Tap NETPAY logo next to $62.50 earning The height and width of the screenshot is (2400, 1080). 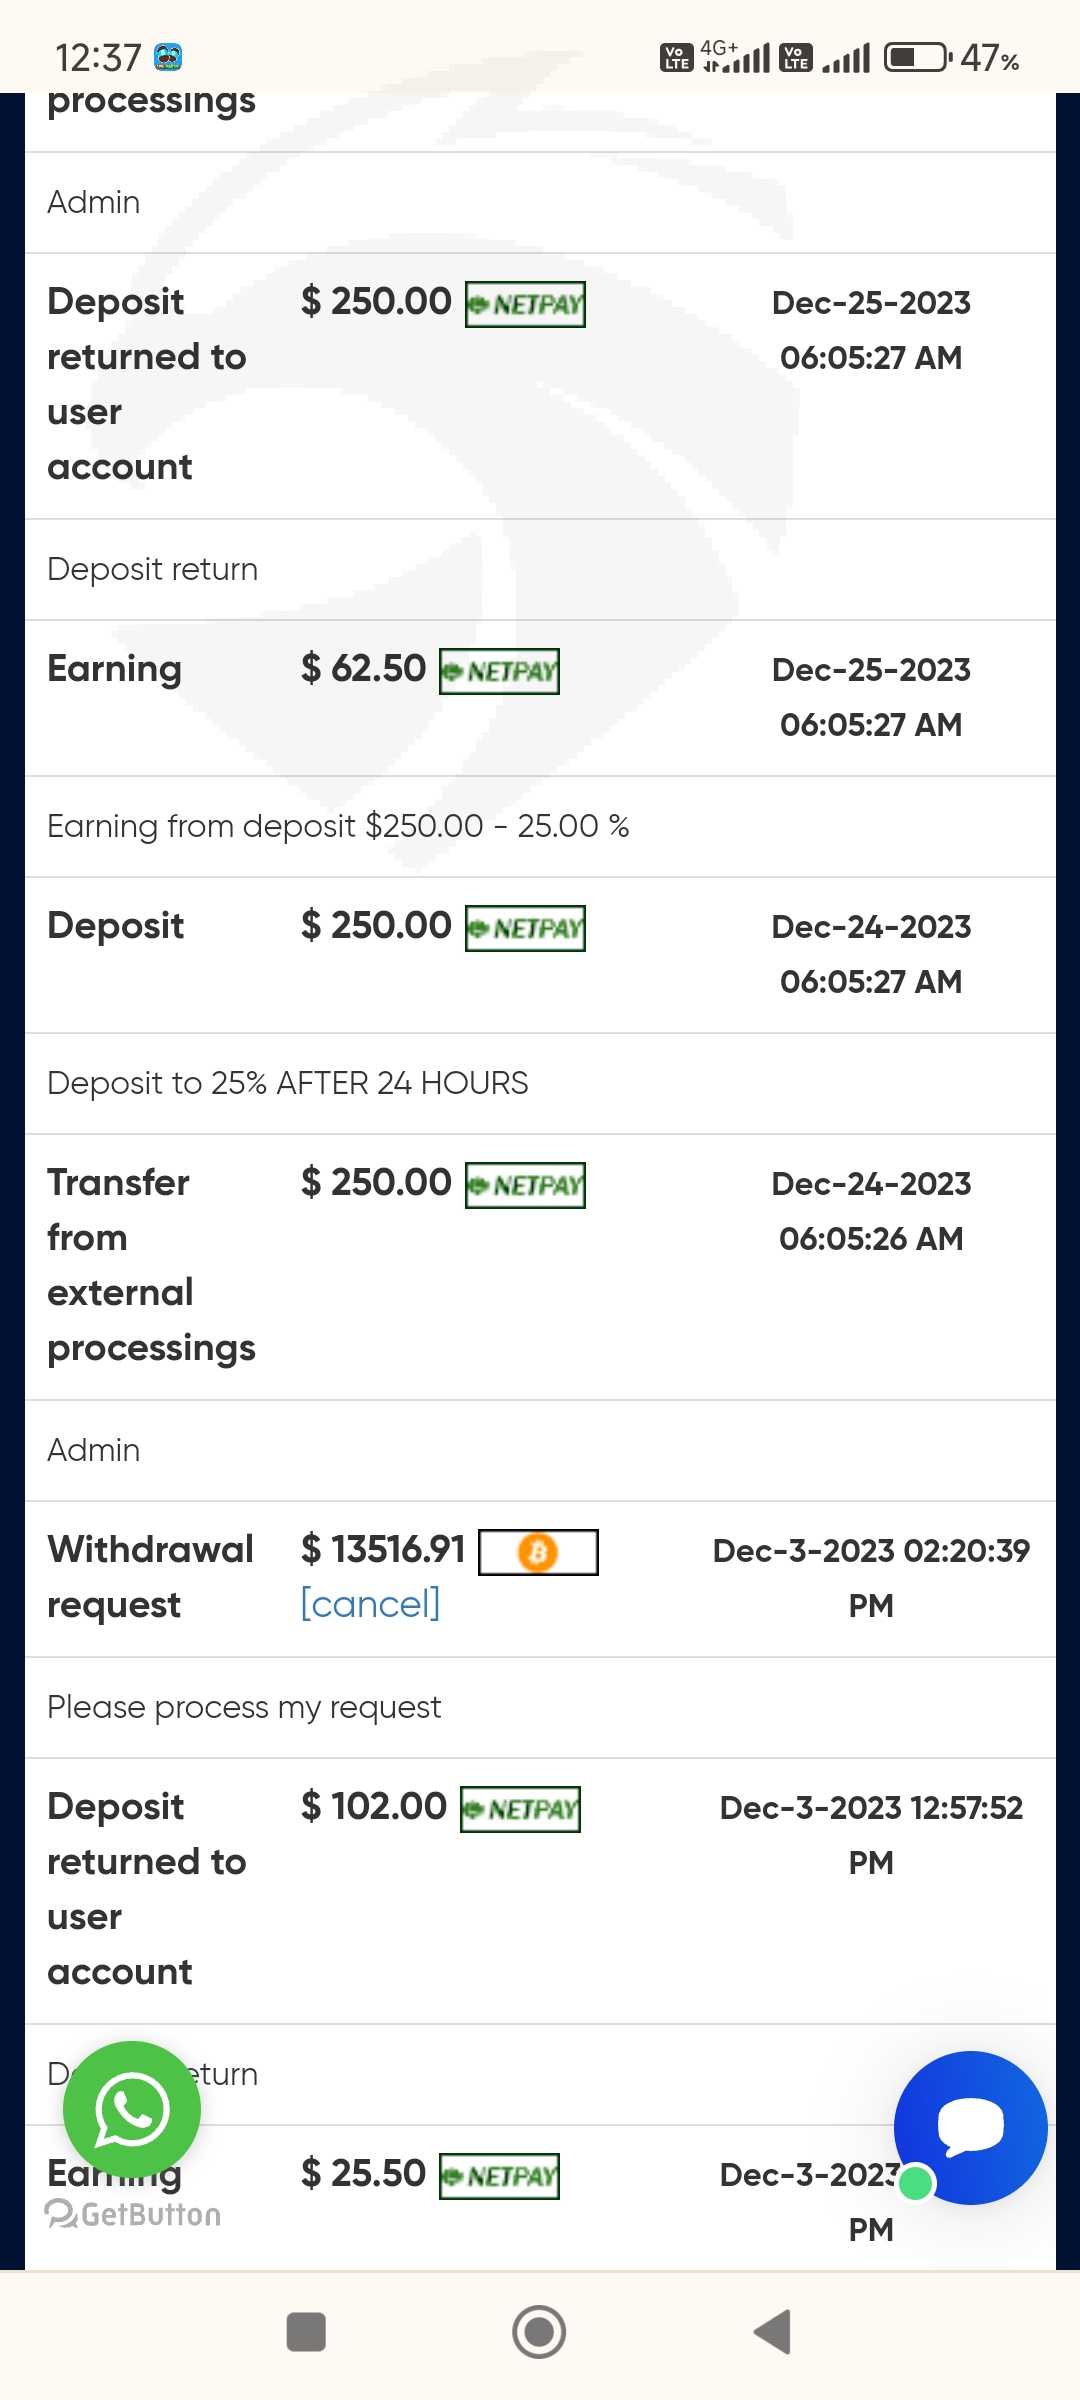click(x=499, y=671)
